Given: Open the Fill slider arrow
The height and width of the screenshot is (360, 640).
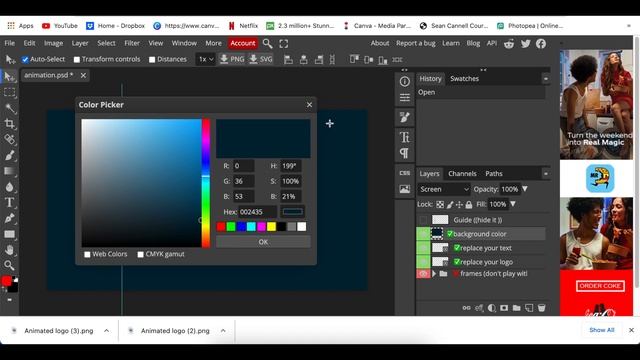Looking at the screenshot, I should [x=513, y=204].
